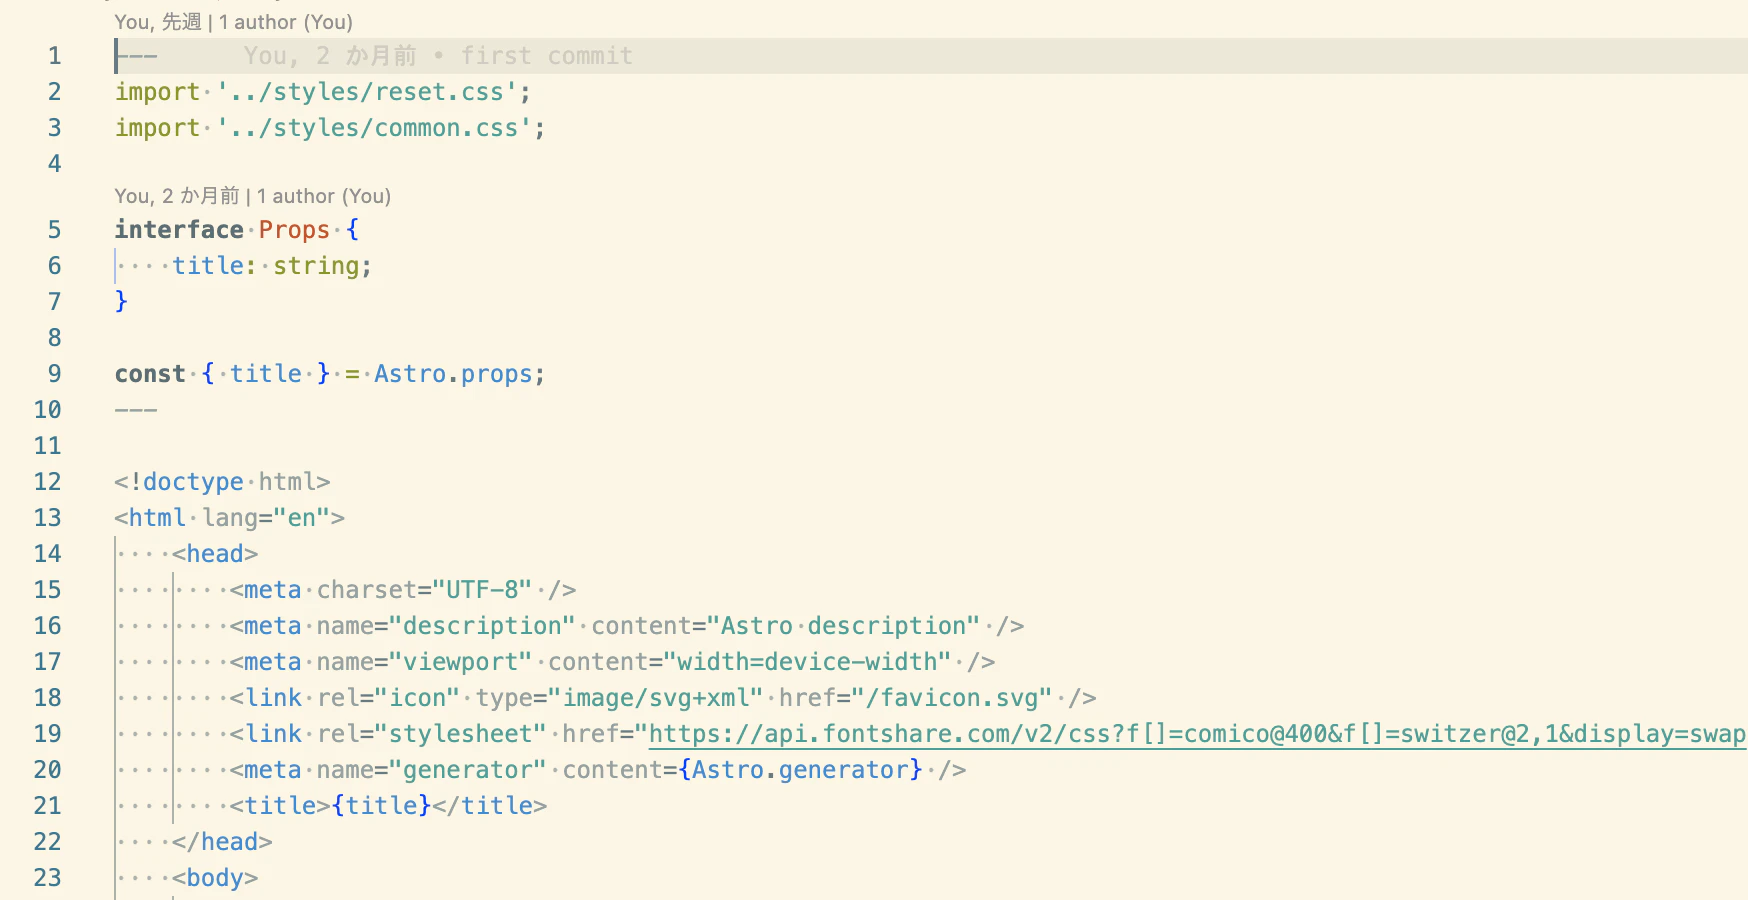Click the "image/svg+xml" type value
Image resolution: width=1748 pixels, height=900 pixels.
655,698
